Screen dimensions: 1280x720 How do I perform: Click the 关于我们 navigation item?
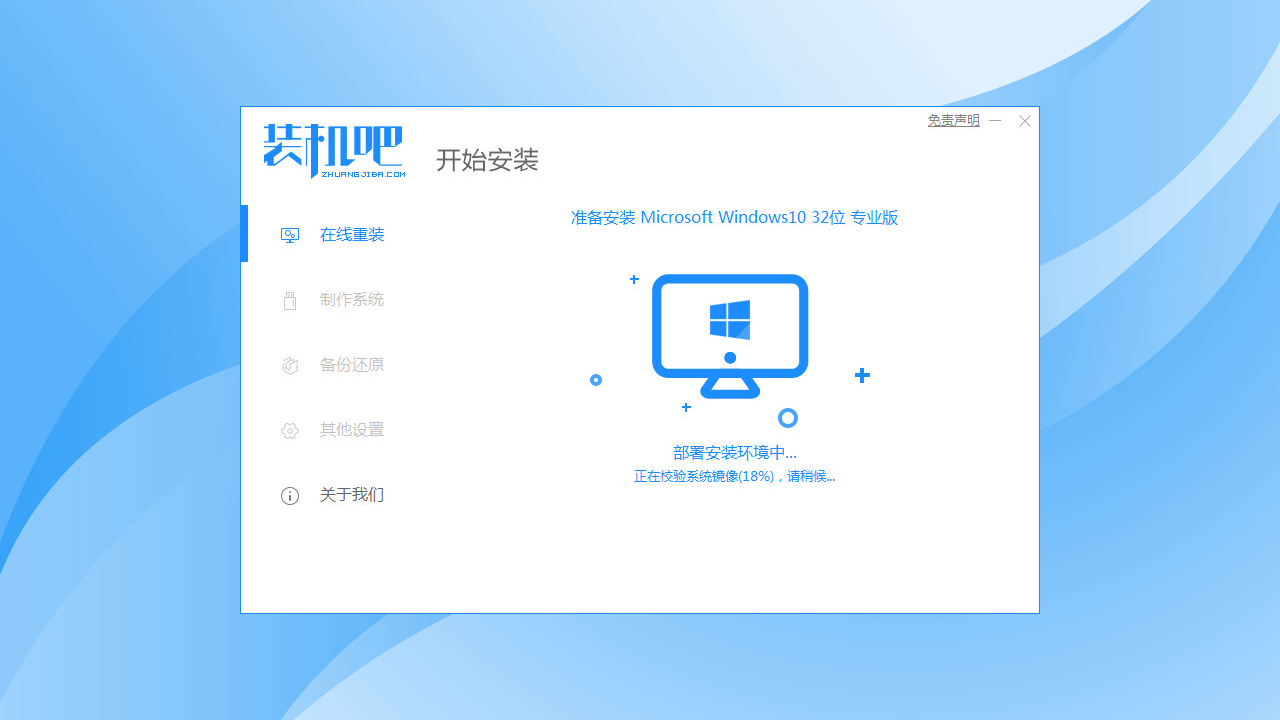pyautogui.click(x=350, y=495)
